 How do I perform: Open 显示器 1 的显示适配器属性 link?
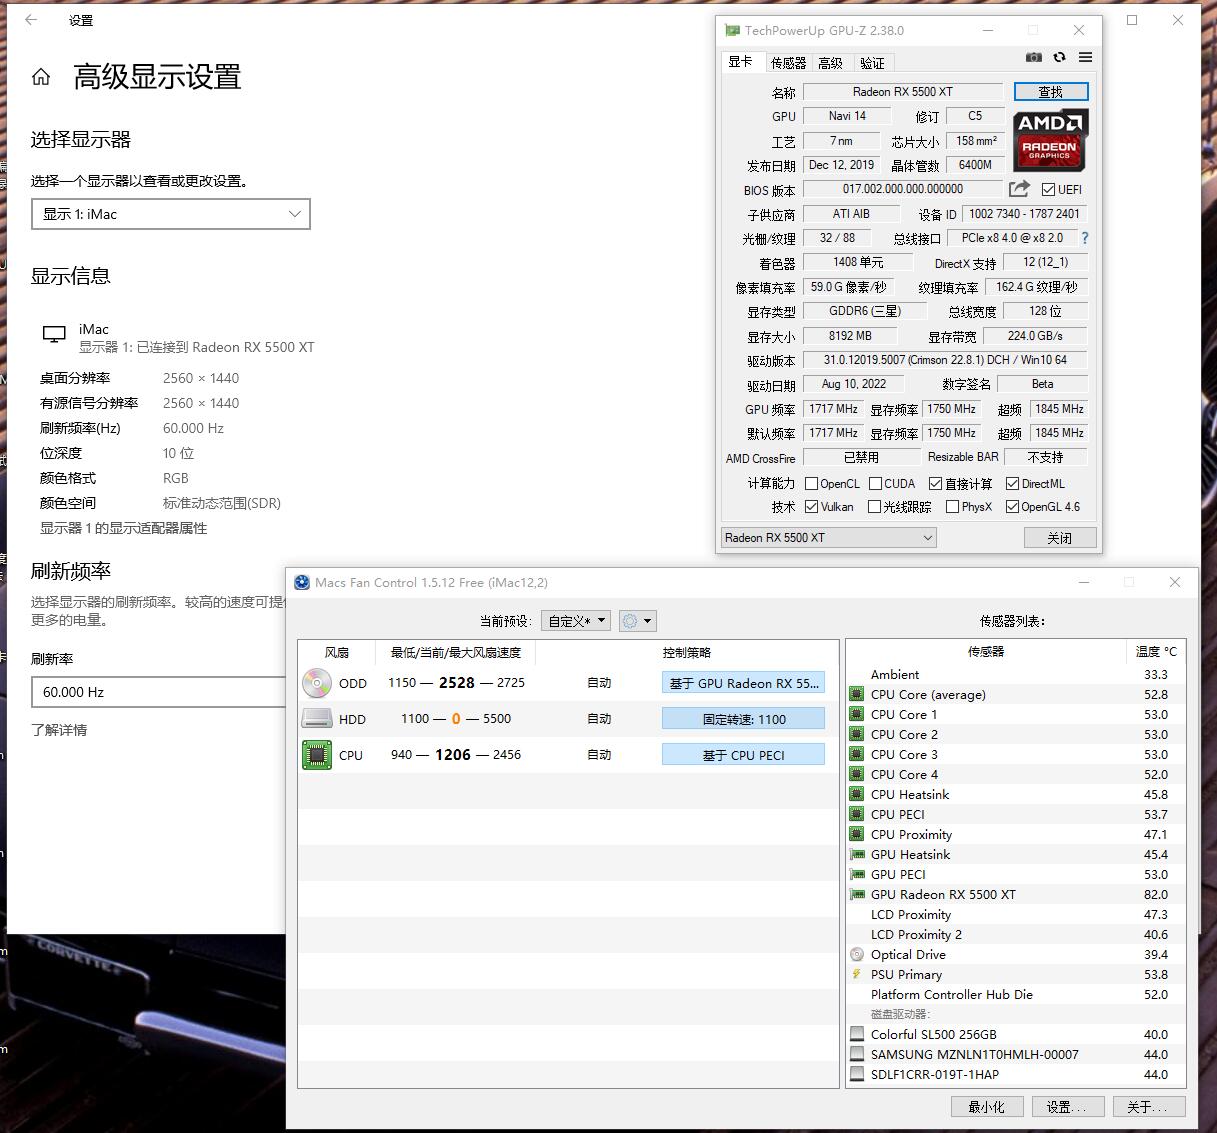click(123, 528)
